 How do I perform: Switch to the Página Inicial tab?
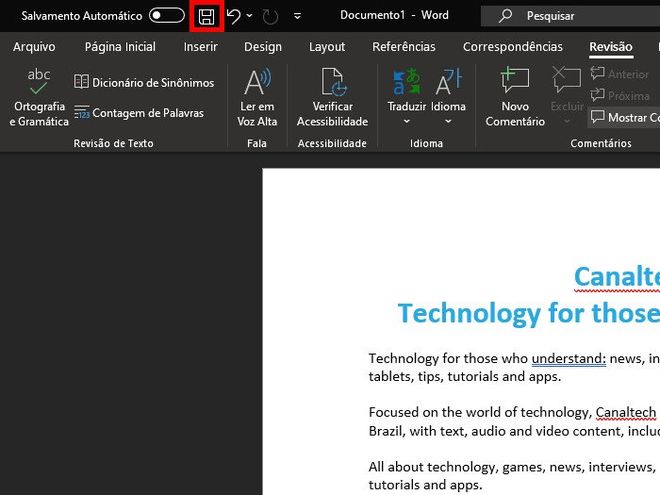[x=120, y=46]
